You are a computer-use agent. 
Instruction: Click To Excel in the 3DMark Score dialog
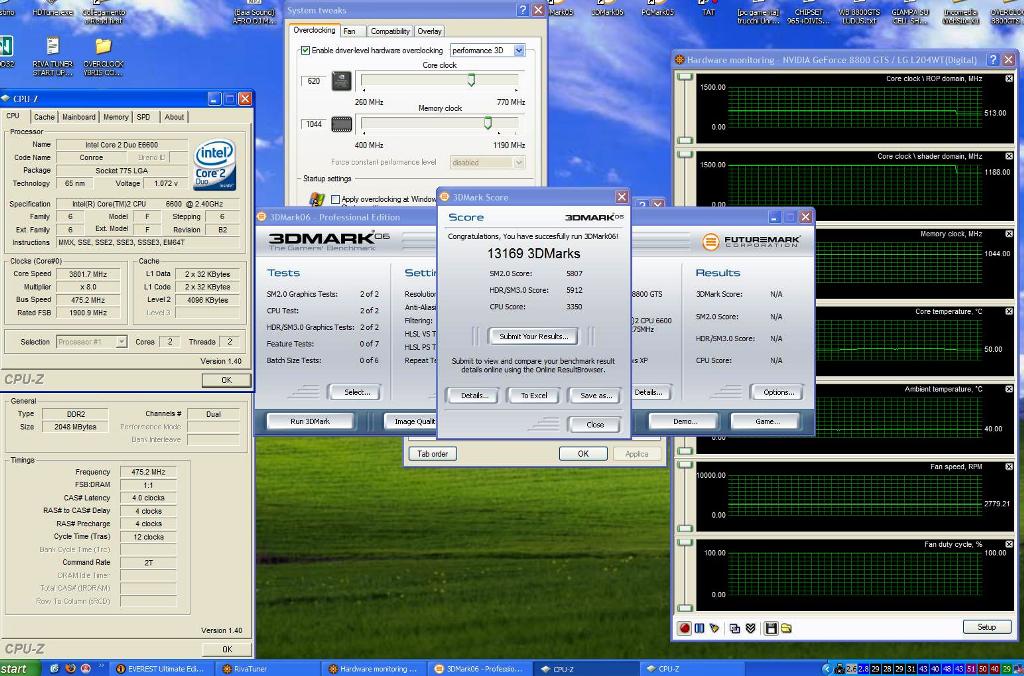[x=534, y=395]
